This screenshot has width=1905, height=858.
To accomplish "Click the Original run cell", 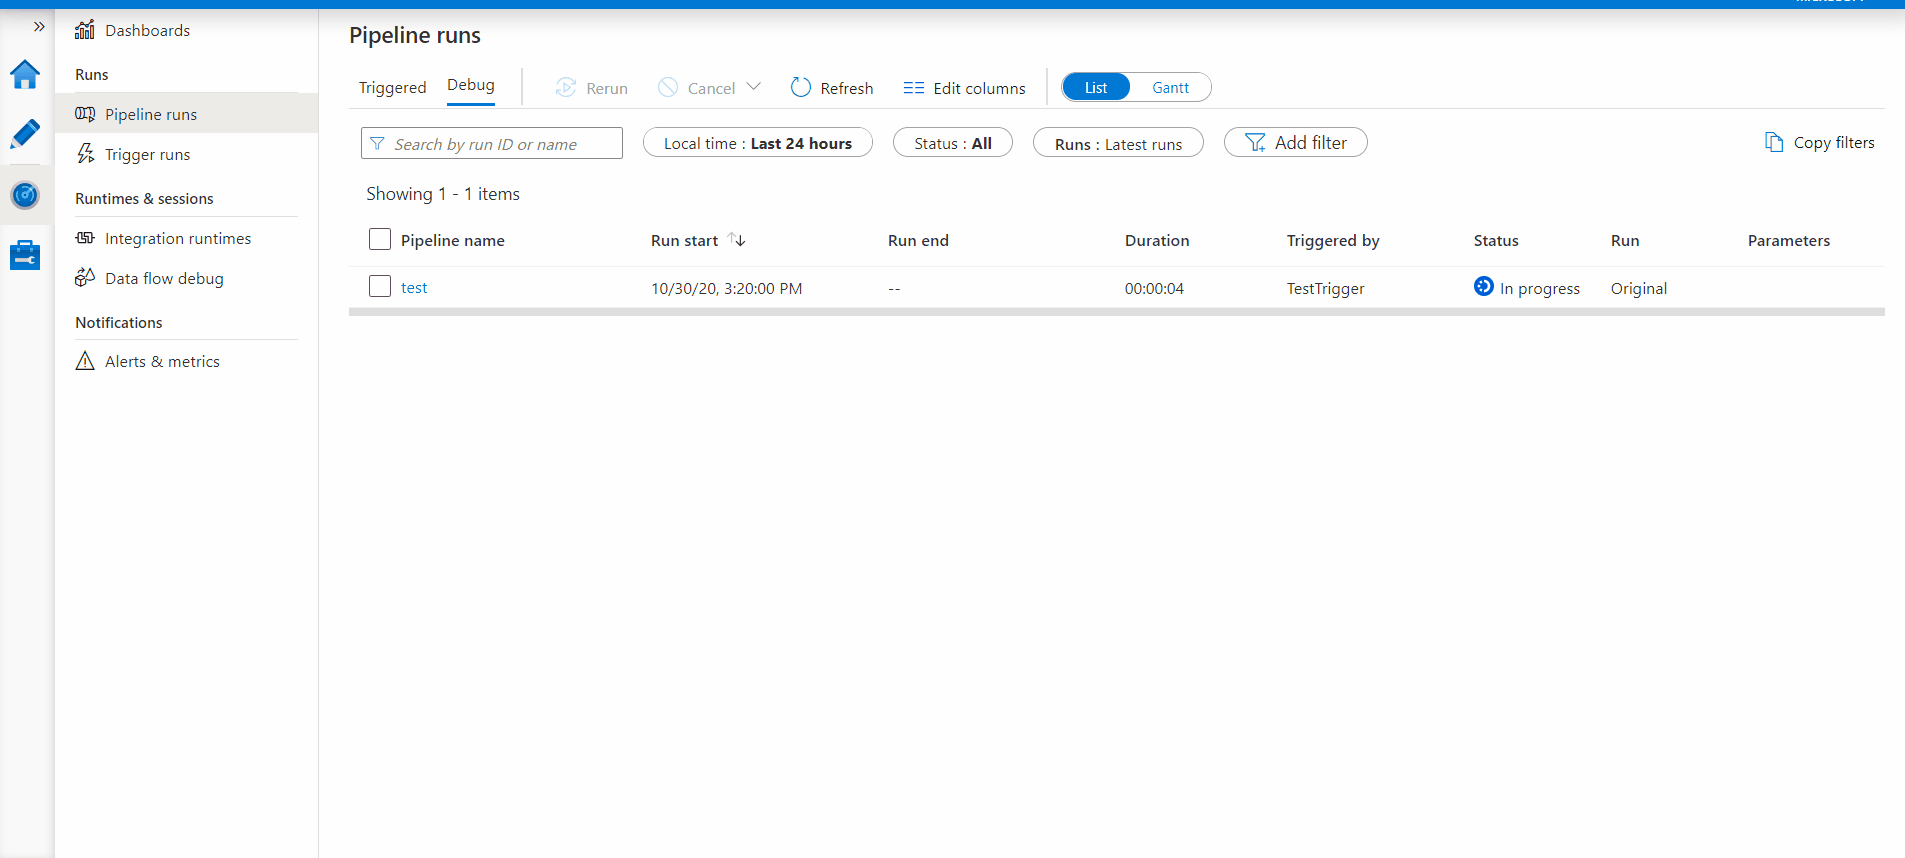I will tap(1639, 288).
